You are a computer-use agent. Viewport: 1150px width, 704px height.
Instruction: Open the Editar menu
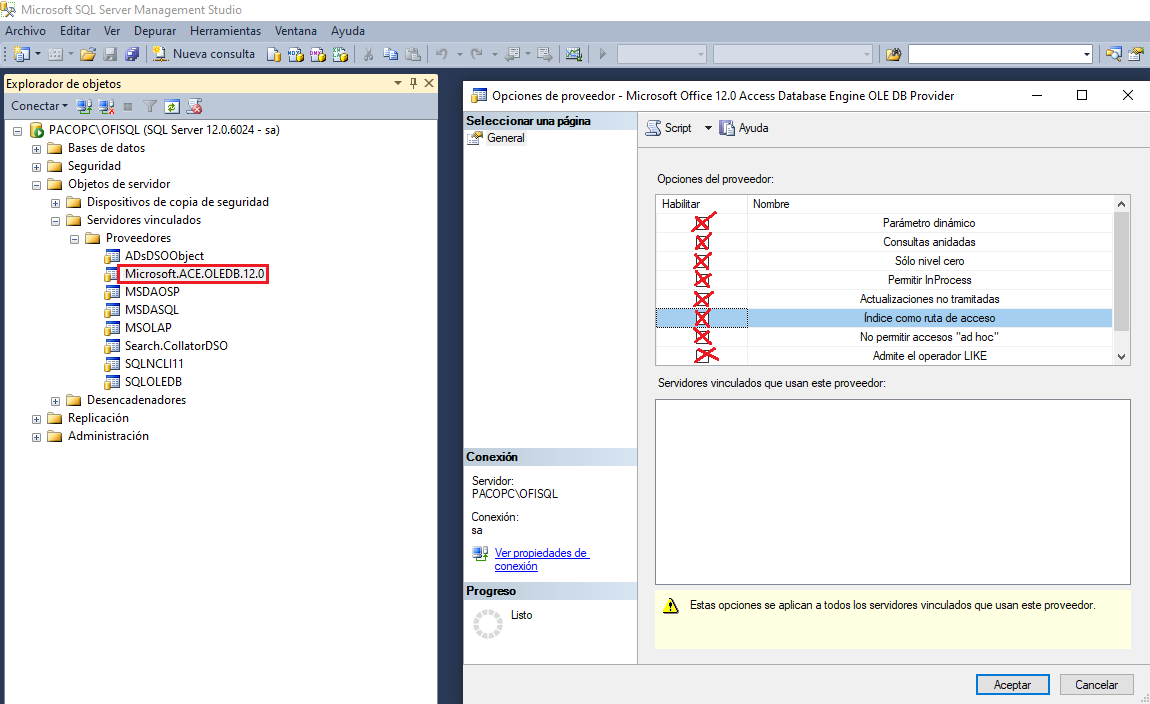coord(75,31)
